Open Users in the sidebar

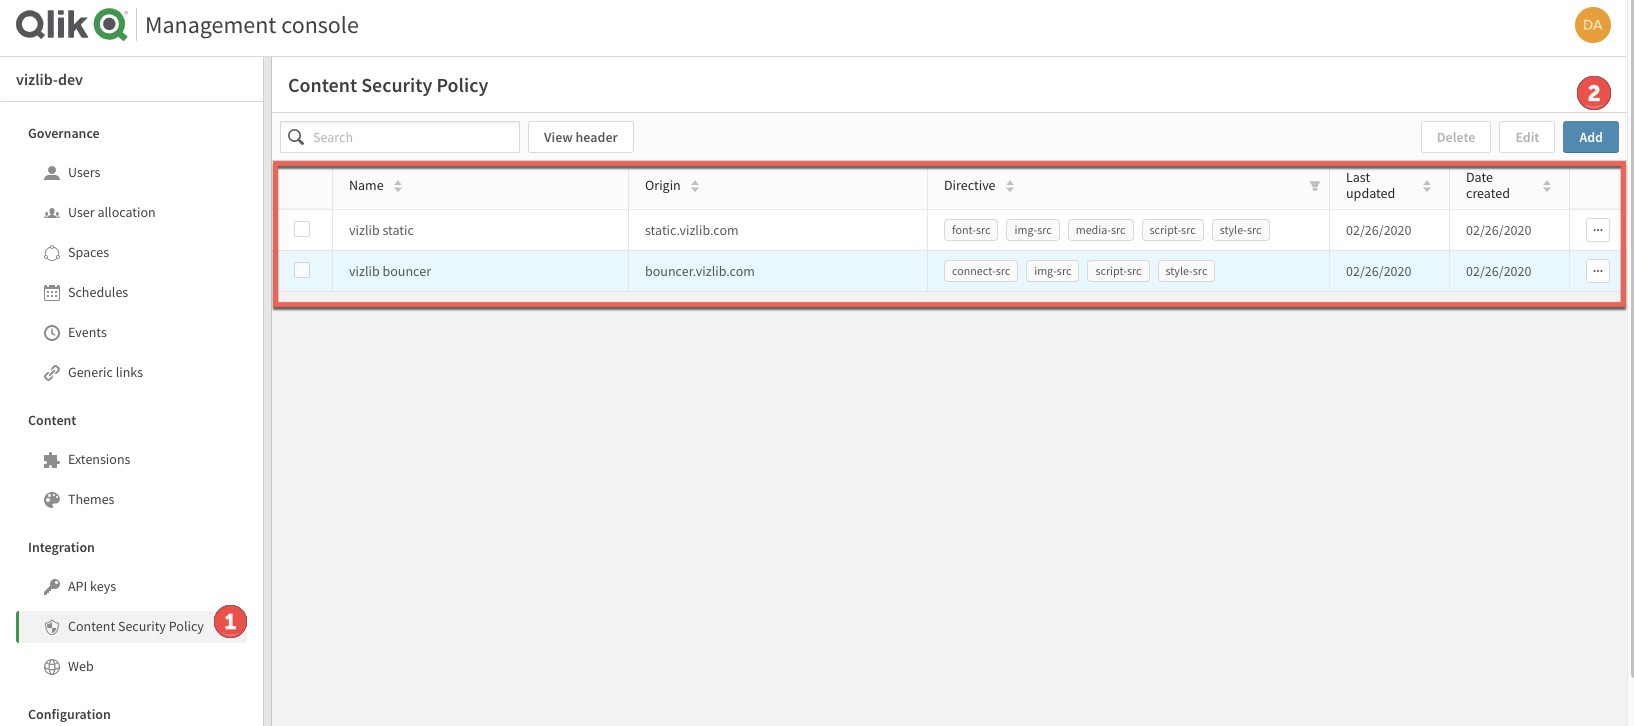(x=84, y=173)
